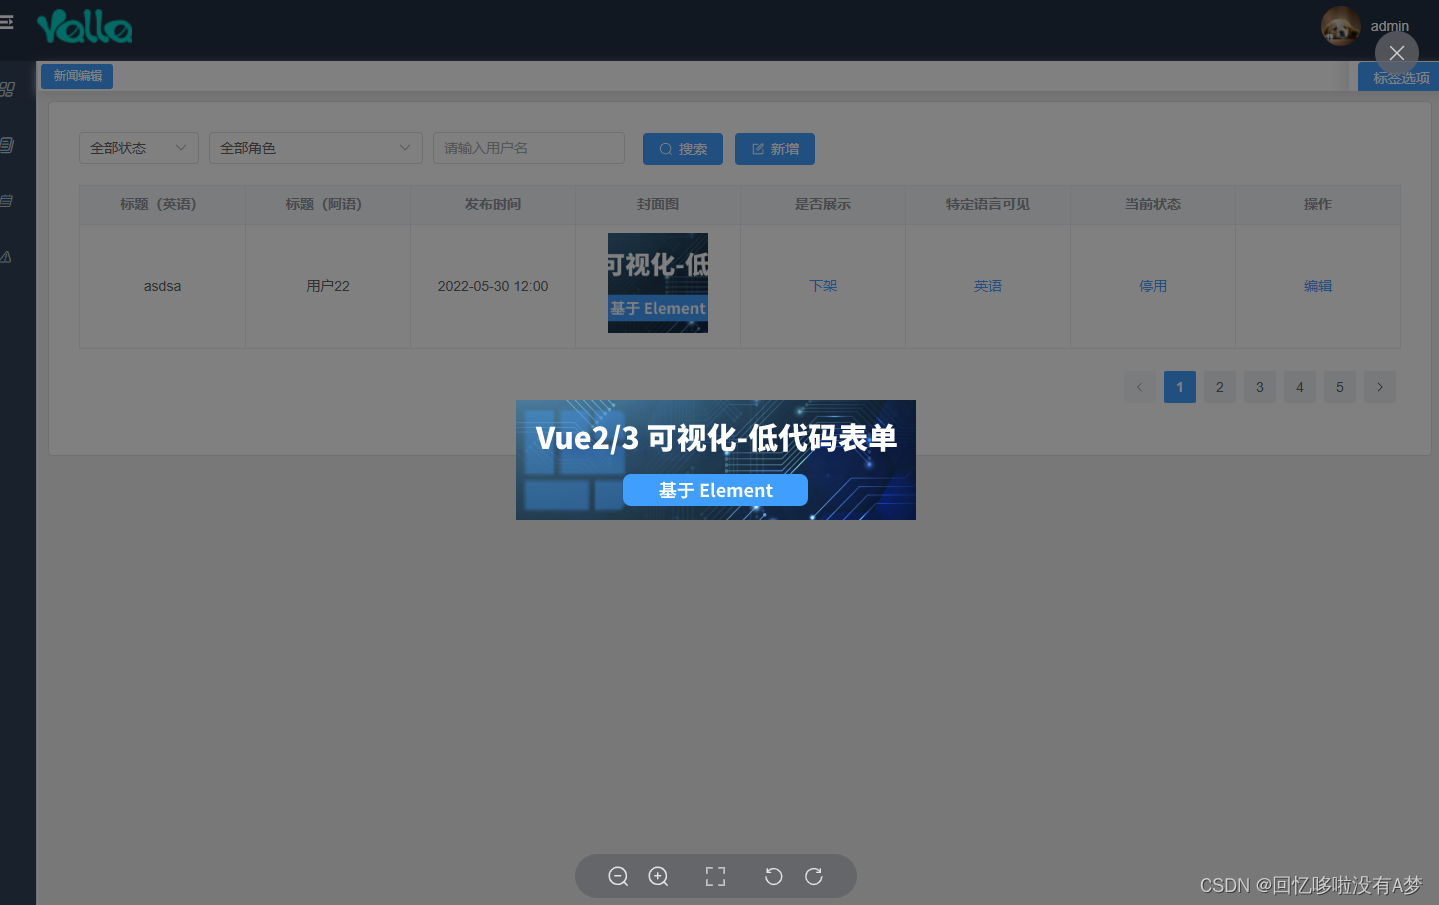Click the admin username text
1439x905 pixels.
1389,26
